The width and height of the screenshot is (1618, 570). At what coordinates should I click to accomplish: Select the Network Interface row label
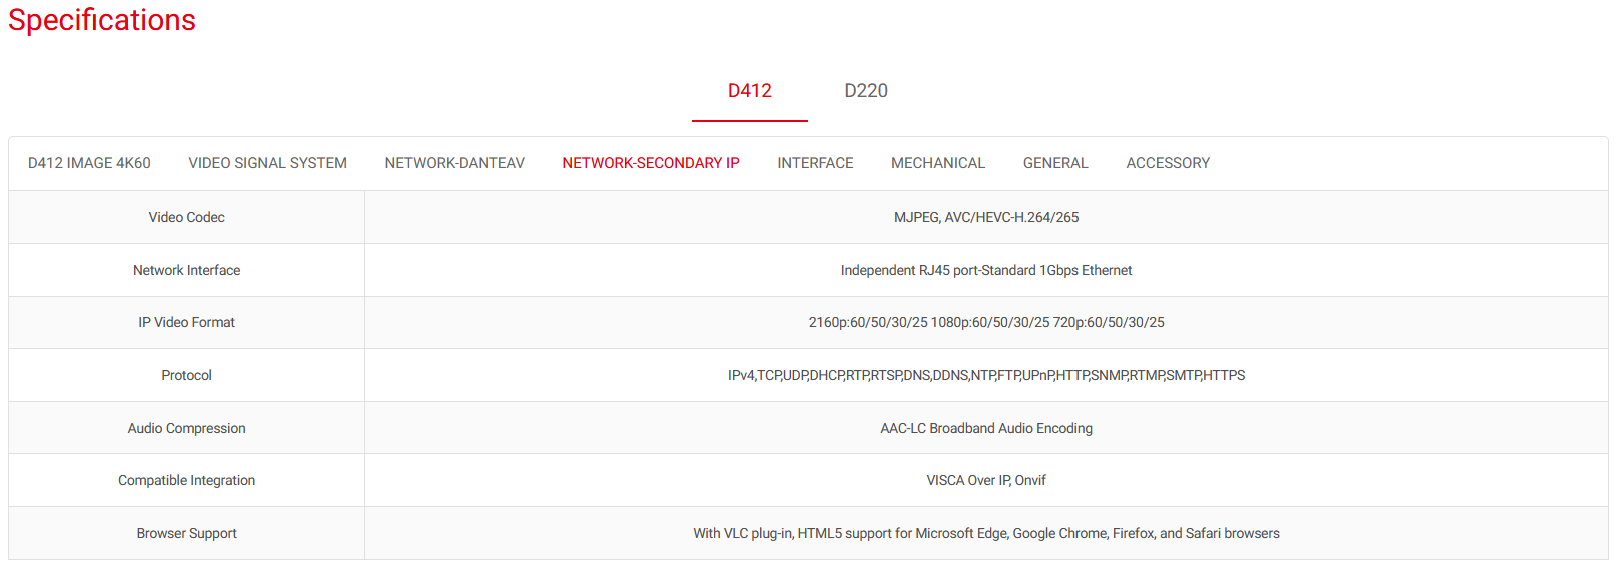point(186,270)
